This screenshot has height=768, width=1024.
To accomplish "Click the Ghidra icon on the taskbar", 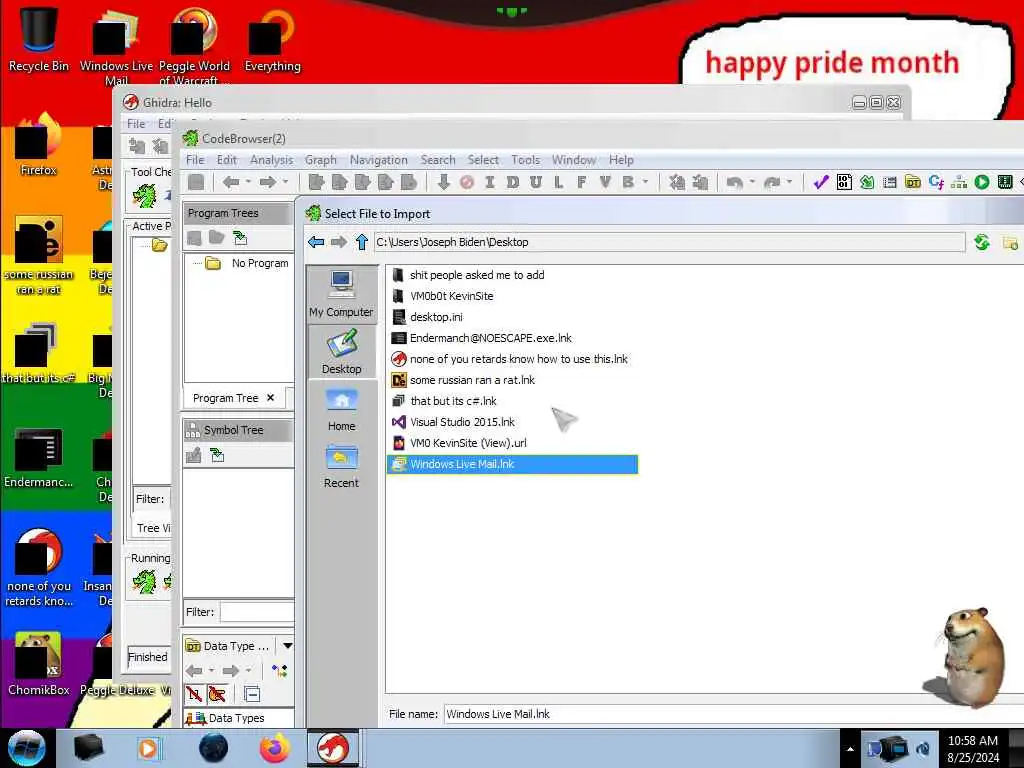I will 333,748.
